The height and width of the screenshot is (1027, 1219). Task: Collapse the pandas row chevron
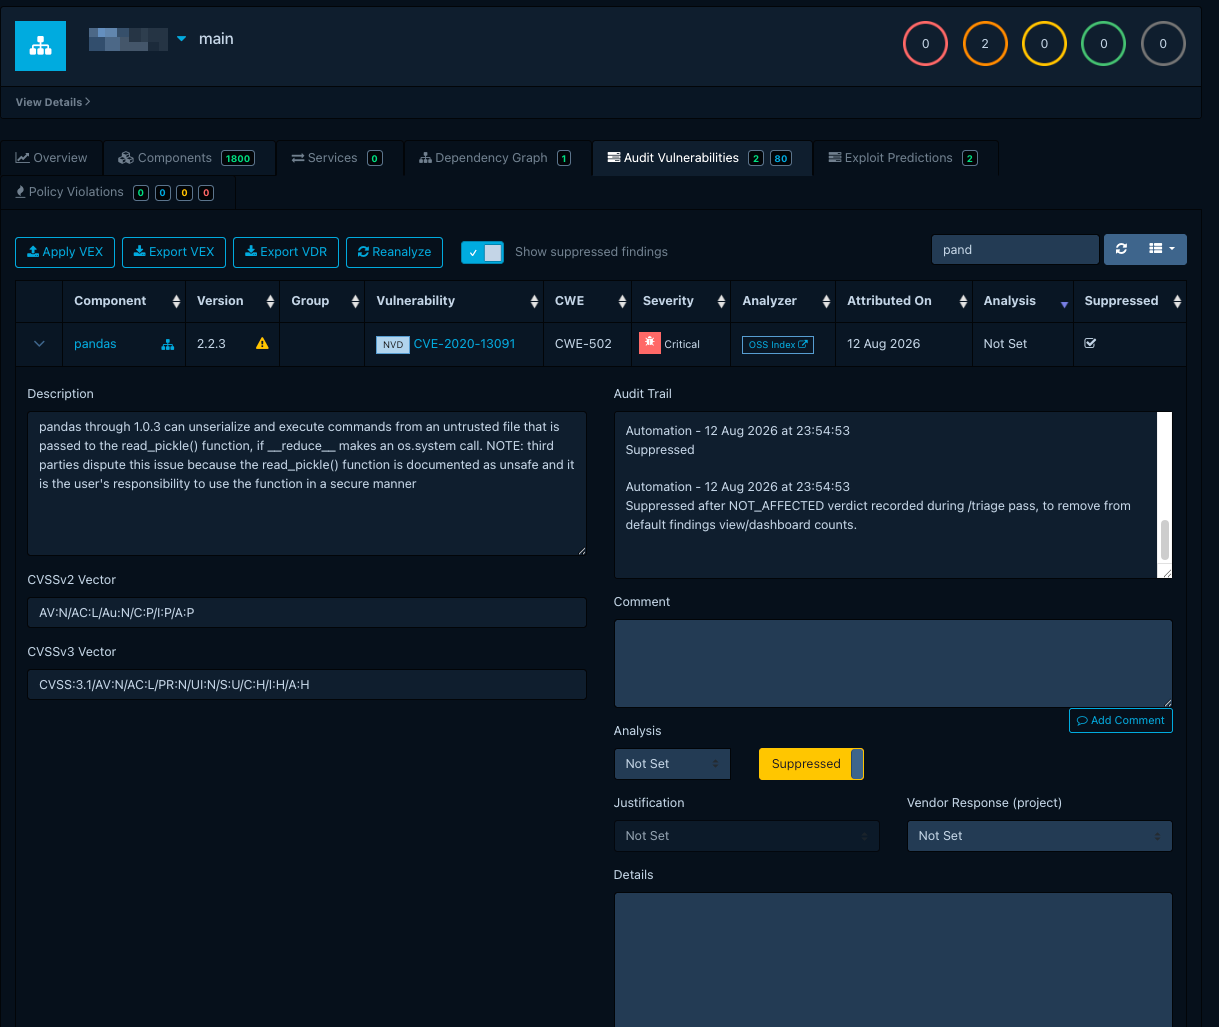pos(40,344)
